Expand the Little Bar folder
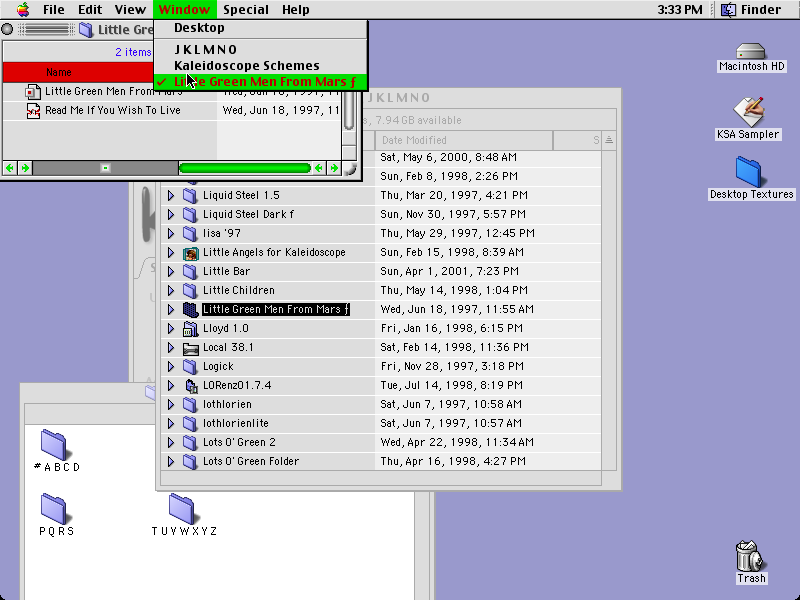The image size is (800, 600). 171,271
